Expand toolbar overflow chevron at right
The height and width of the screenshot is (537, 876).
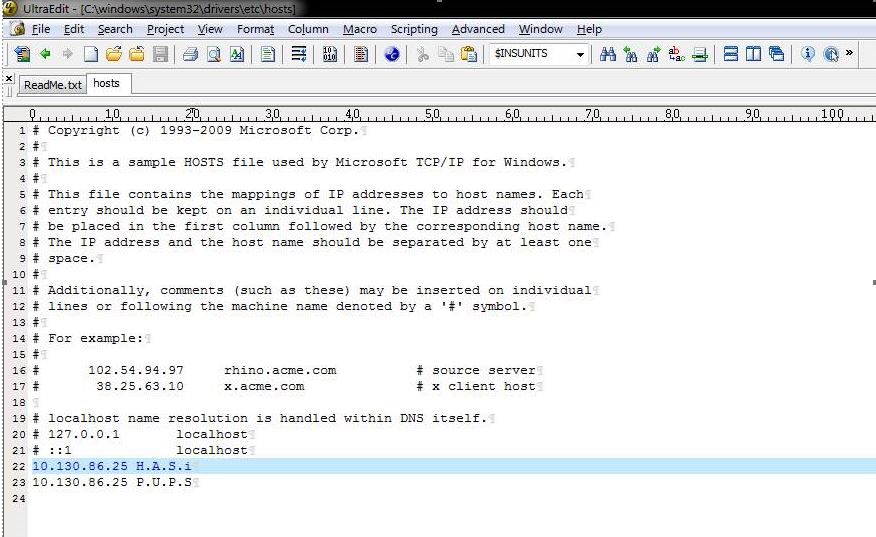851,52
